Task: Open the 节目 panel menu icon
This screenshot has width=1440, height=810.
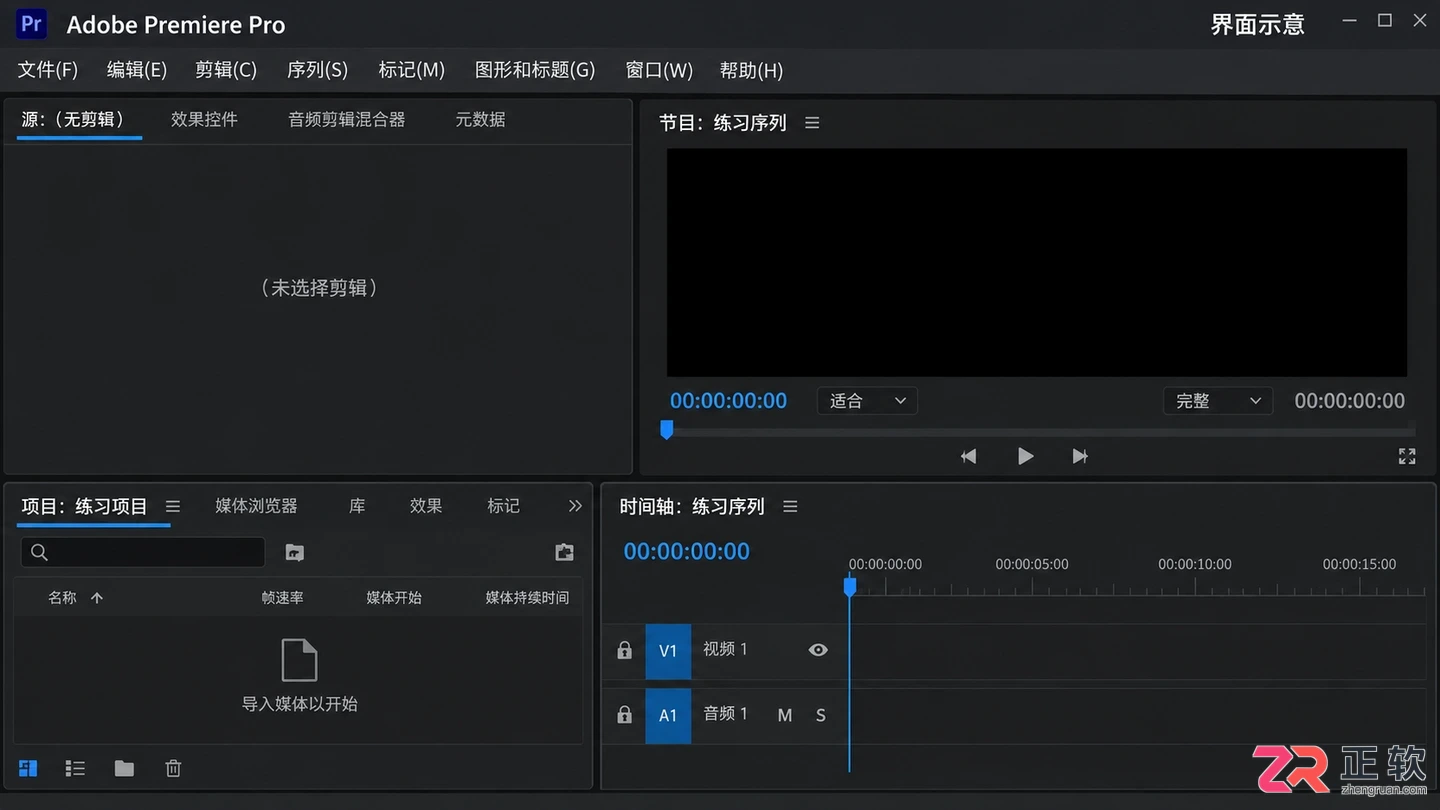Action: click(812, 123)
